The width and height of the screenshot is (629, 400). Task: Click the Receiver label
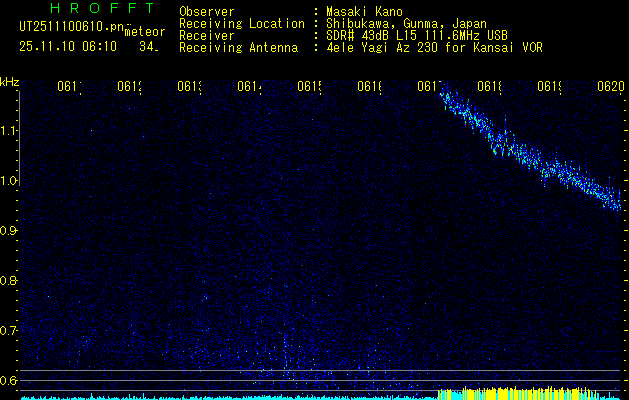coord(207,36)
